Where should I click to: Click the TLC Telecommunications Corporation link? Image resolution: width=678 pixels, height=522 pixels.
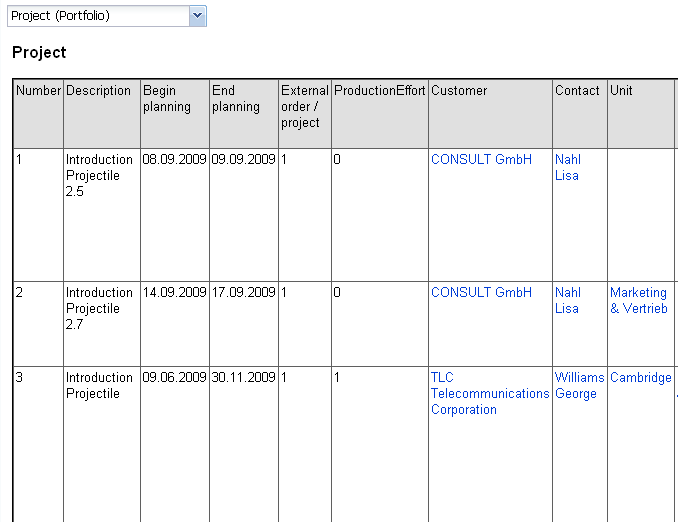pyautogui.click(x=489, y=394)
